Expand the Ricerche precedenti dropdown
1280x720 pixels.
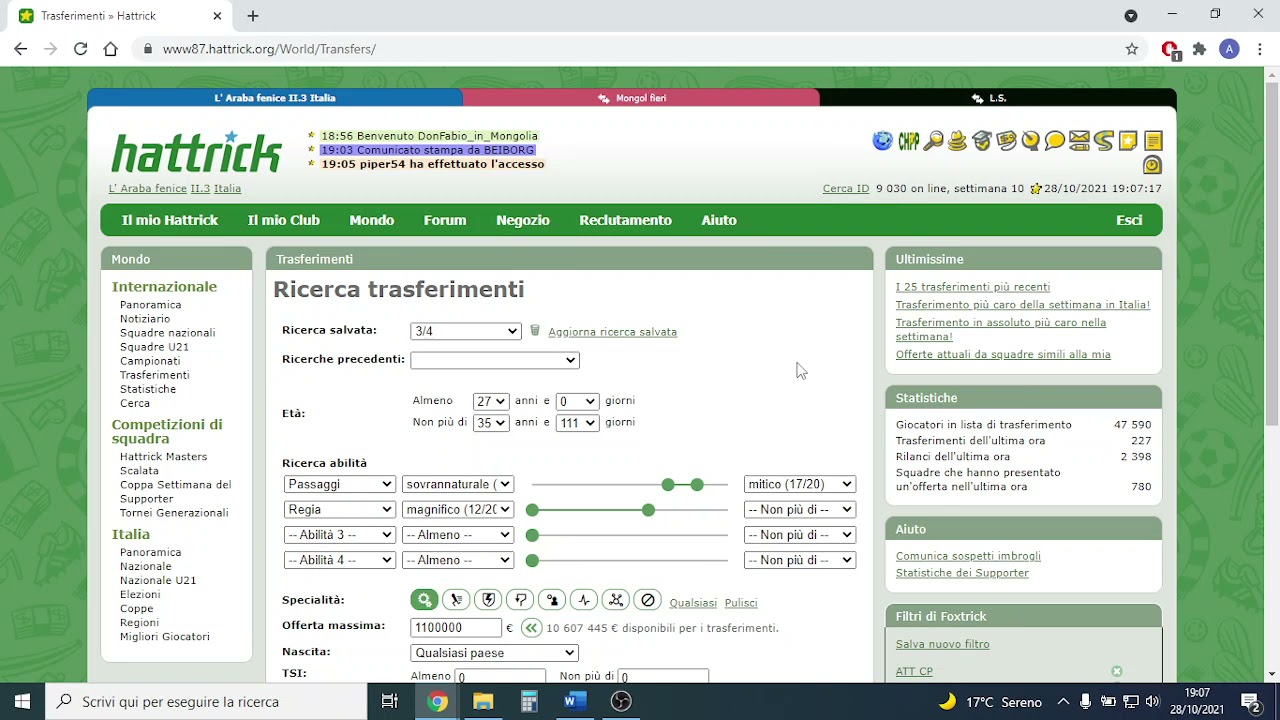[x=495, y=360]
